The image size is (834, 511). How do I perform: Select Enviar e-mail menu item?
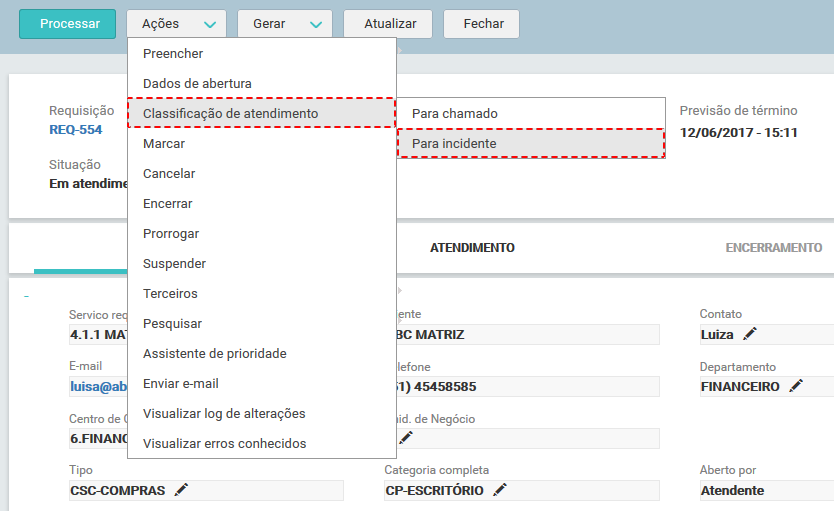pos(262,383)
